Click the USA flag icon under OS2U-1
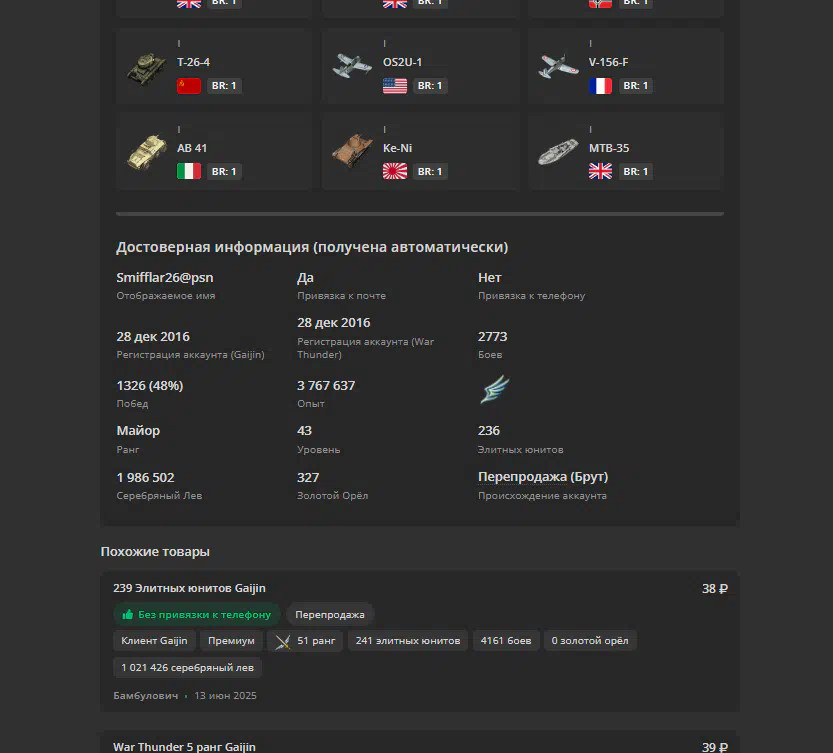Screen dimensions: 833x753 [x=395, y=86]
